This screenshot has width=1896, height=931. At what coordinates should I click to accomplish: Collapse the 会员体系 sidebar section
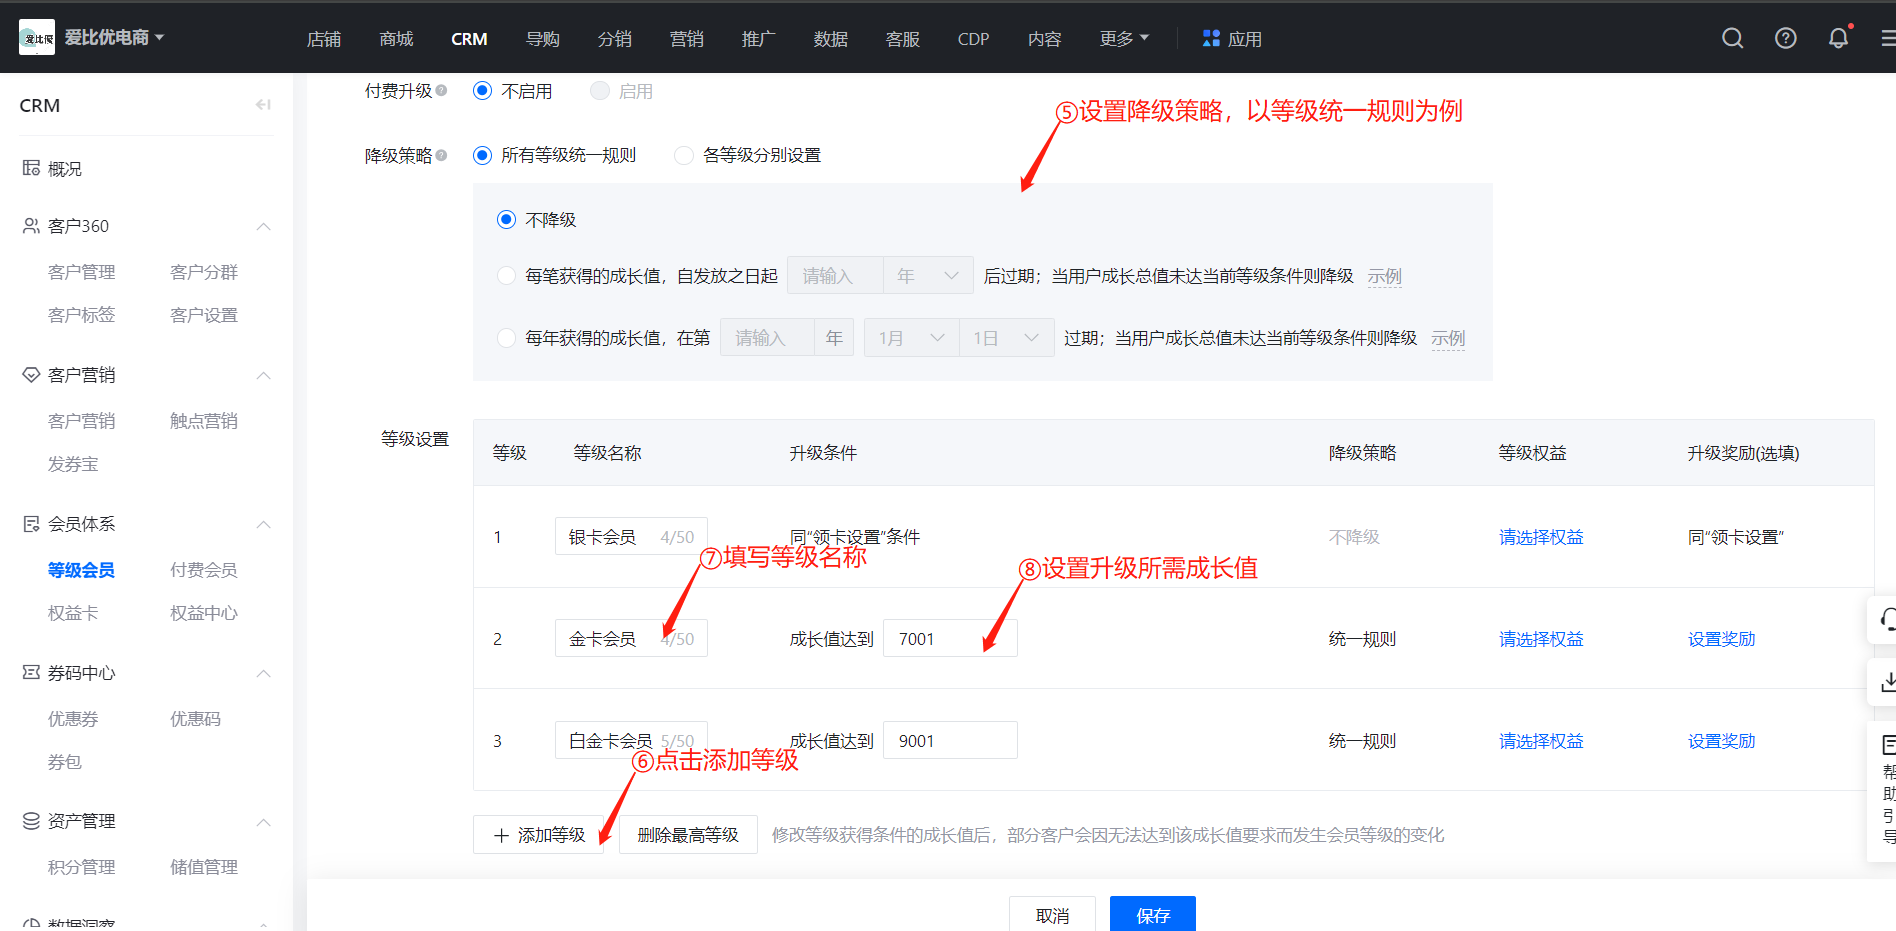[x=264, y=524]
